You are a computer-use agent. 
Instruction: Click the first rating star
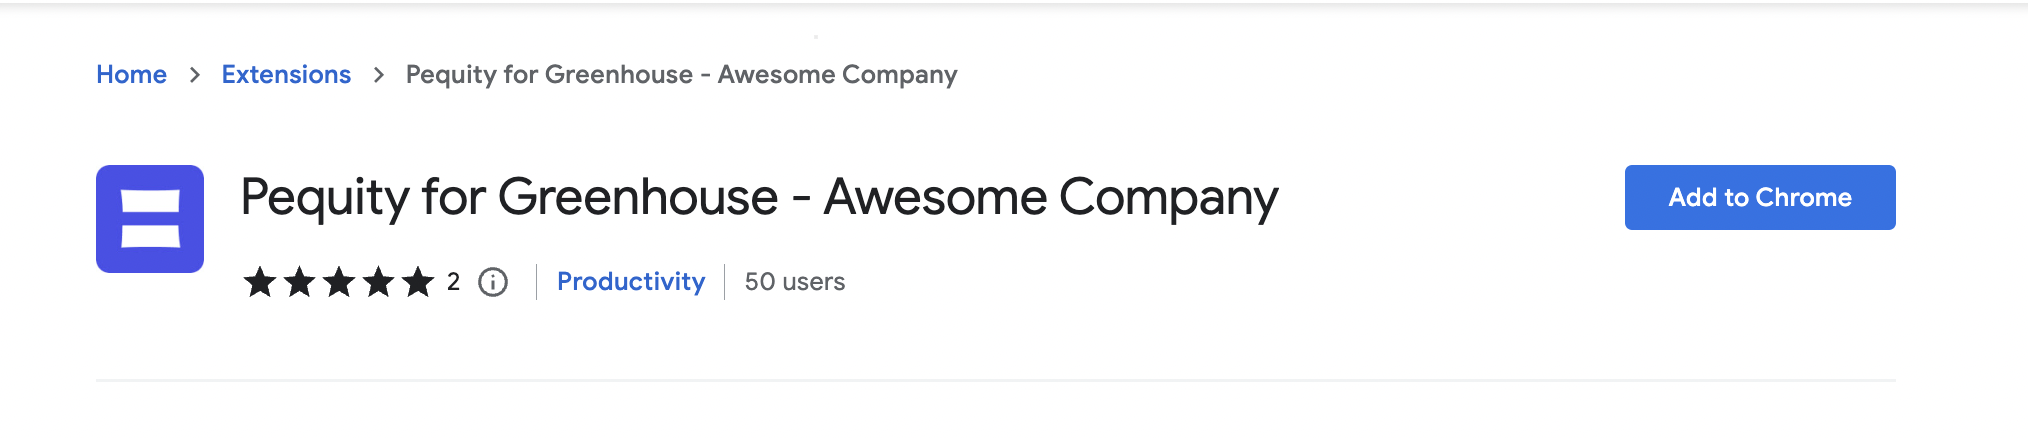(x=260, y=282)
